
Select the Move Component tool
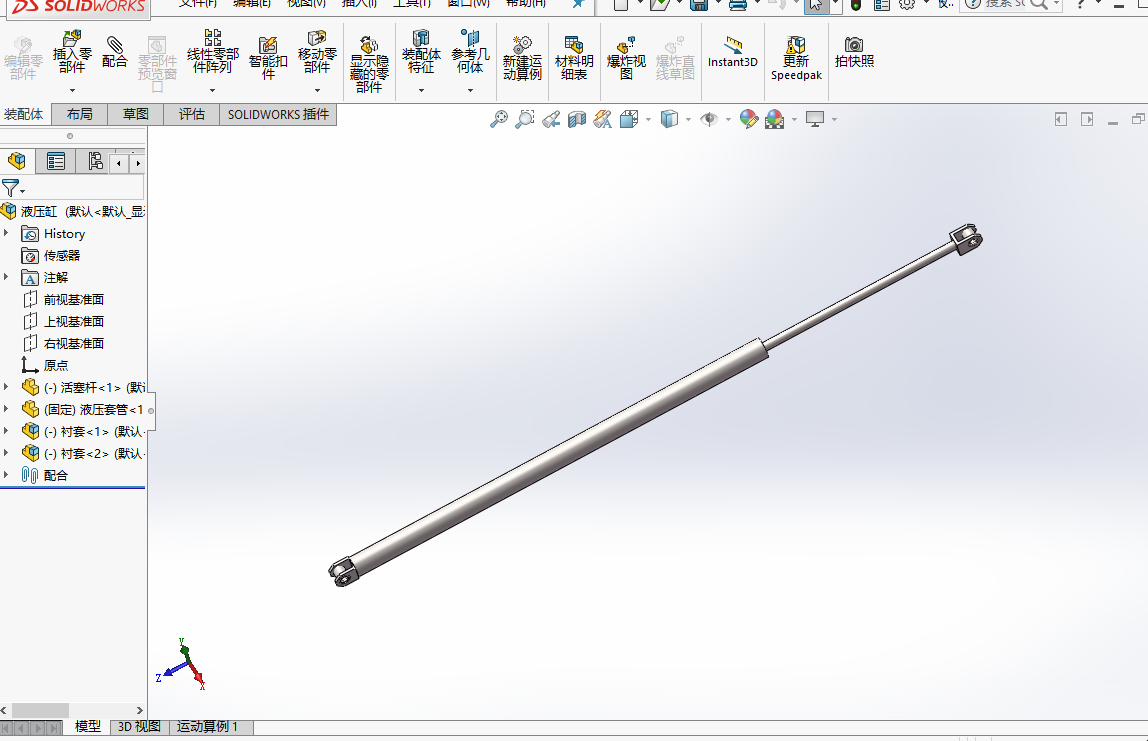point(317,53)
